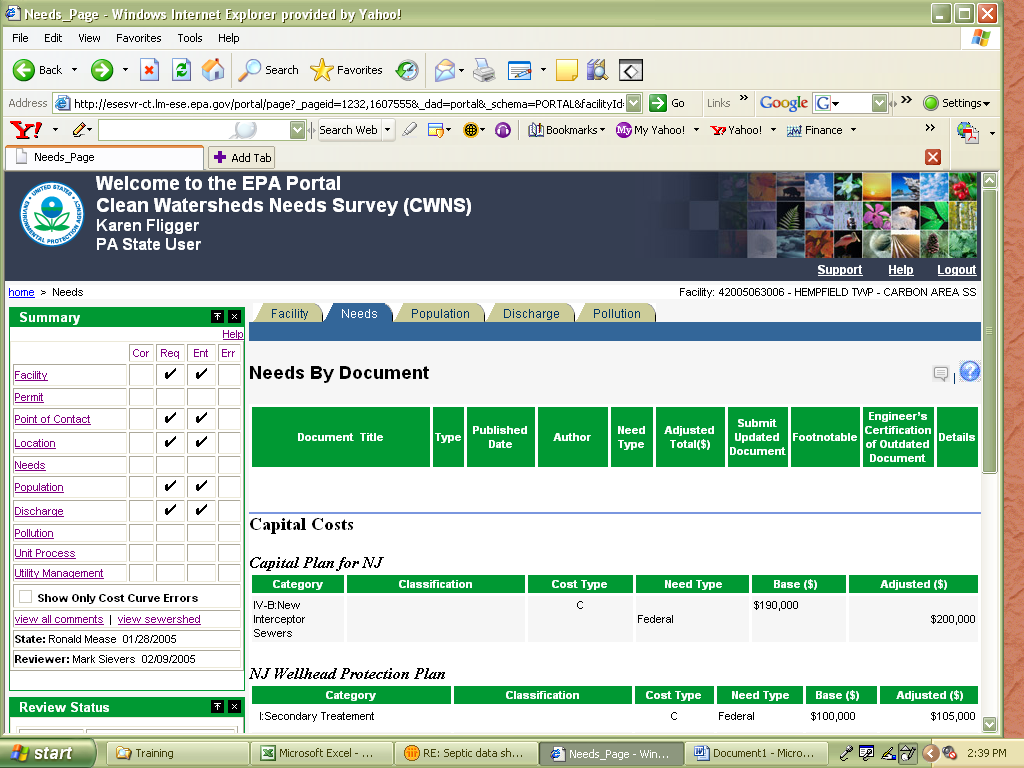
Task: Open the address bar dropdown arrow
Action: pyautogui.click(x=633, y=103)
